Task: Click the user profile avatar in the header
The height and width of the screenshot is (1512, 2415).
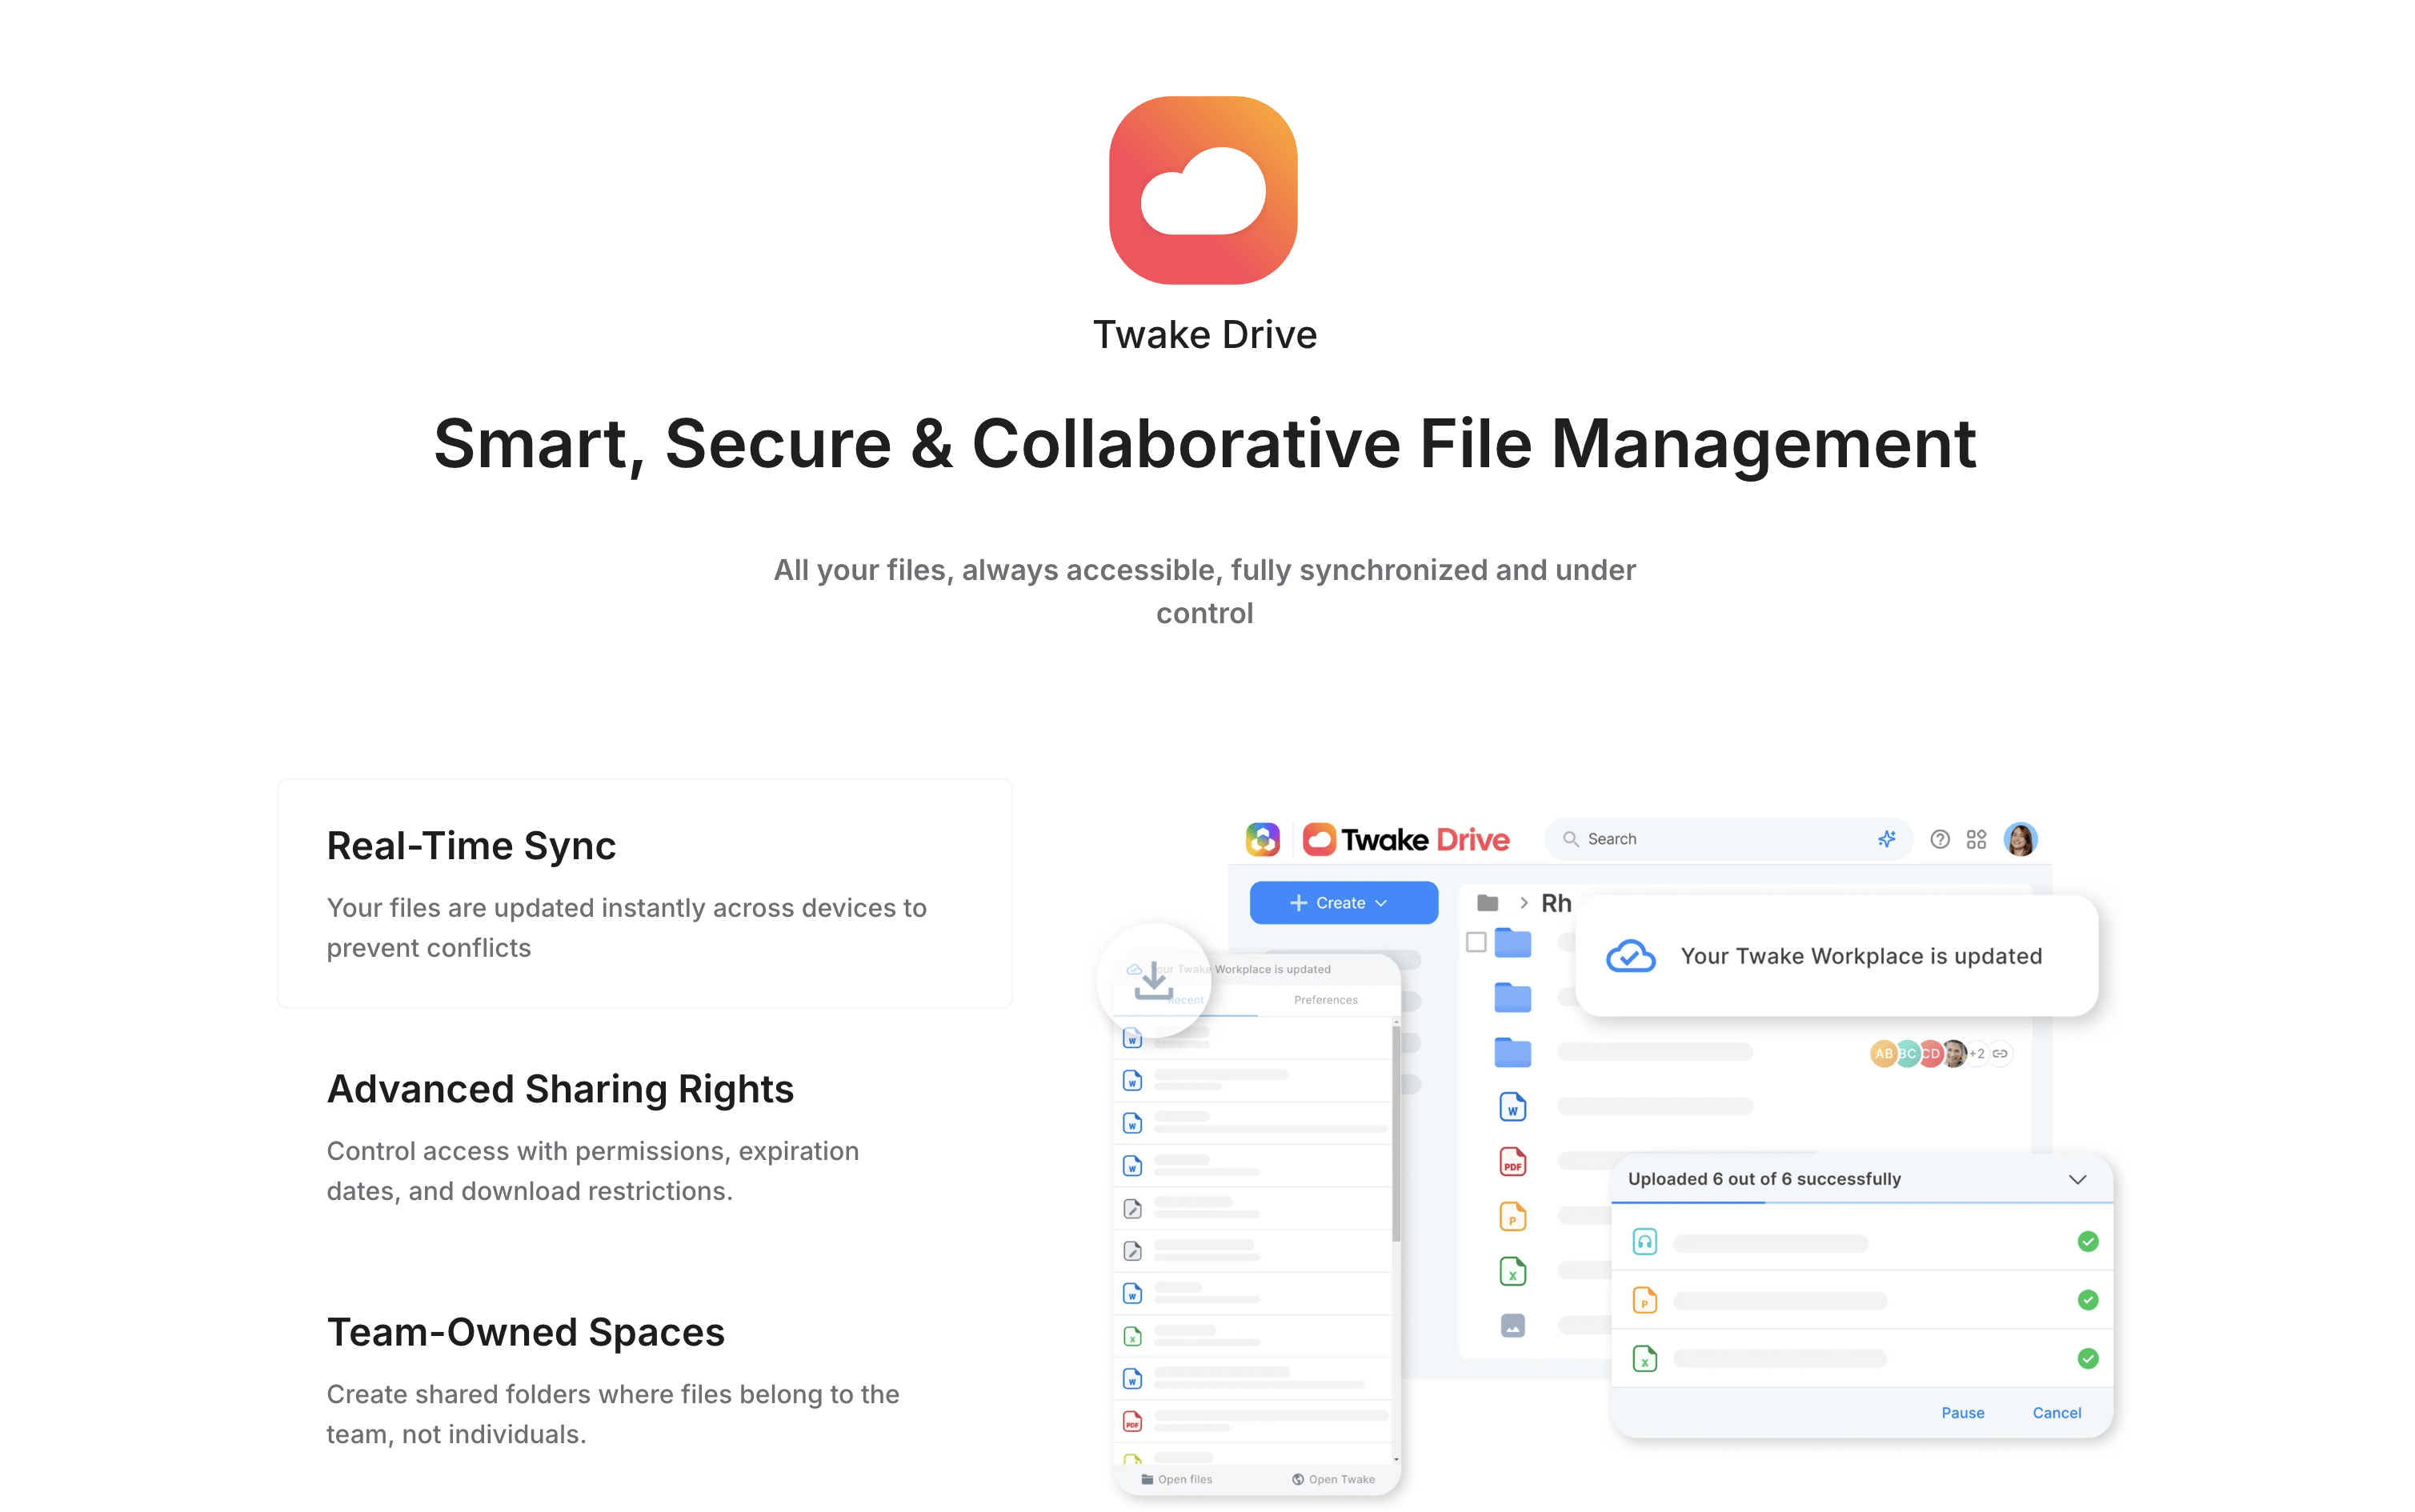Action: (x=2020, y=839)
